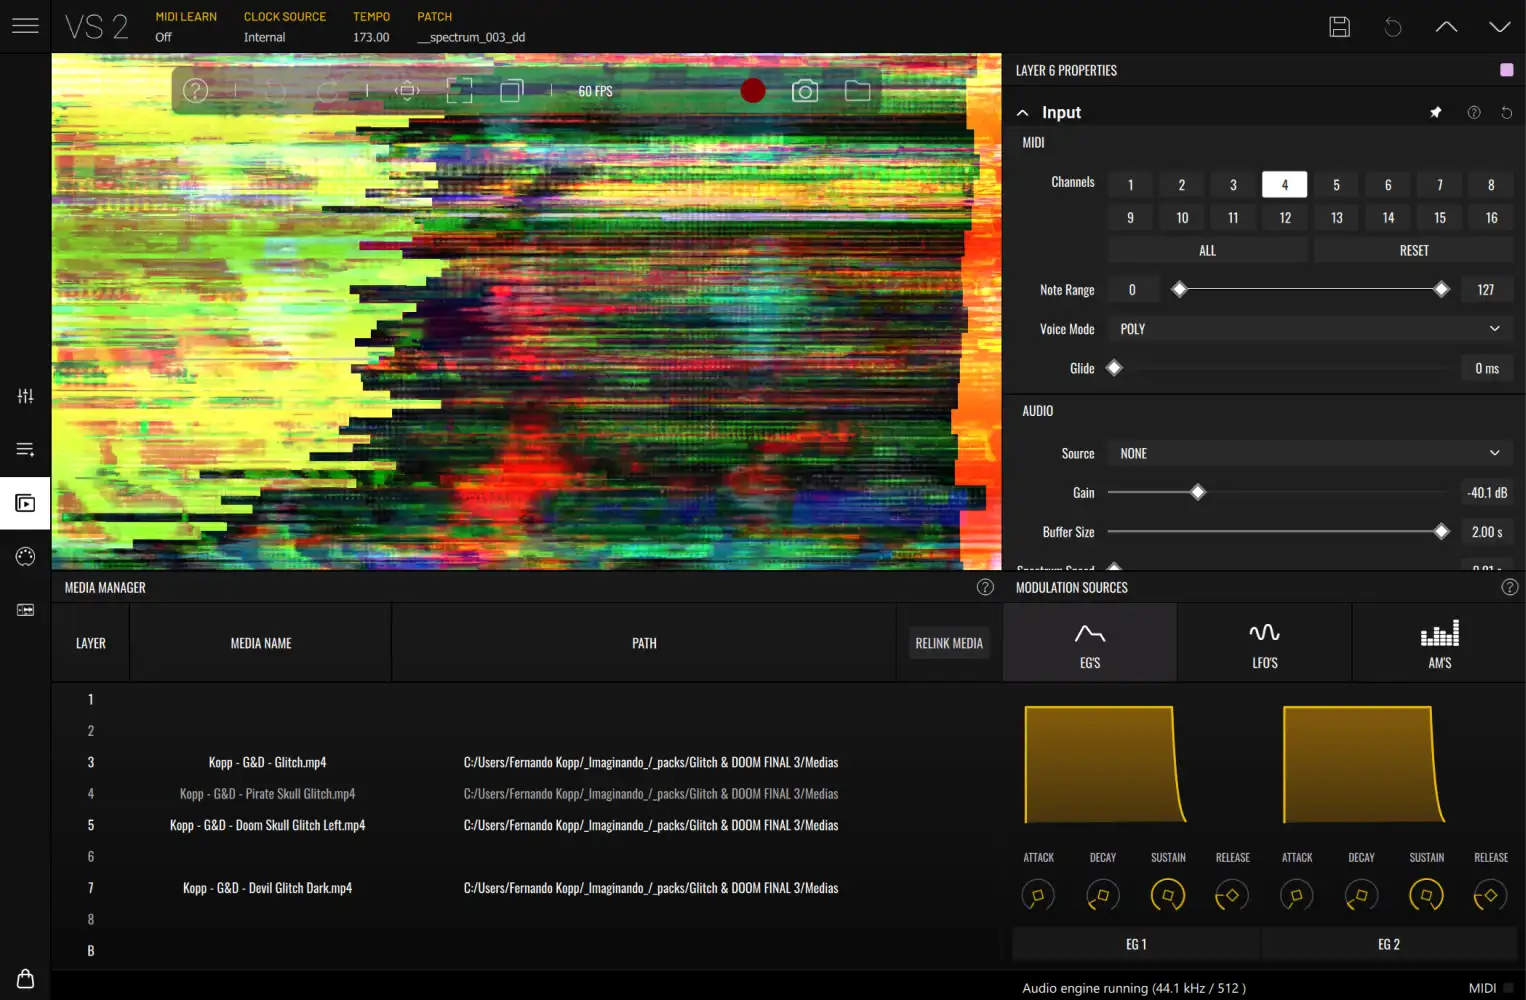Open the hamburger menu

[x=25, y=26]
